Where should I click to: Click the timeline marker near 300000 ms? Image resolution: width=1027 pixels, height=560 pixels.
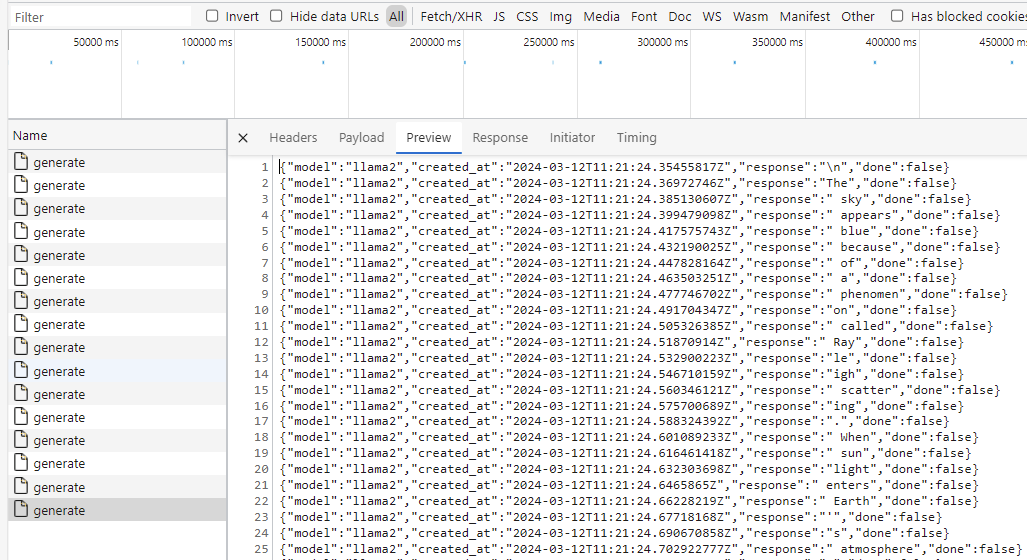601,62
